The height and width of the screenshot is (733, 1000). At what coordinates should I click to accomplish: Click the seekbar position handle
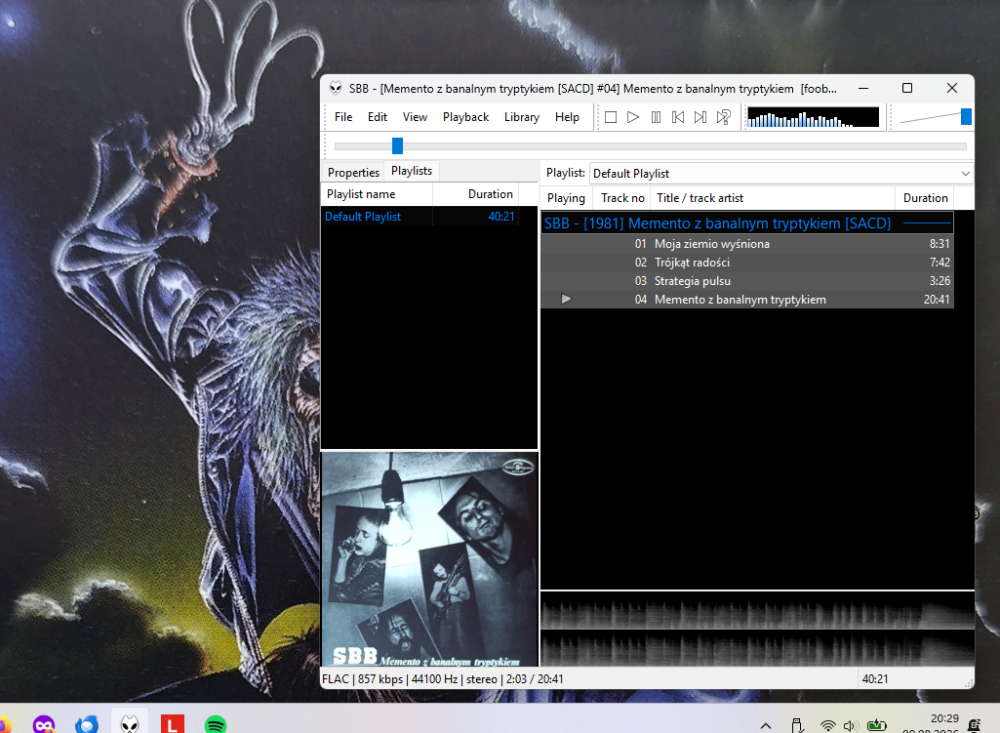397,146
